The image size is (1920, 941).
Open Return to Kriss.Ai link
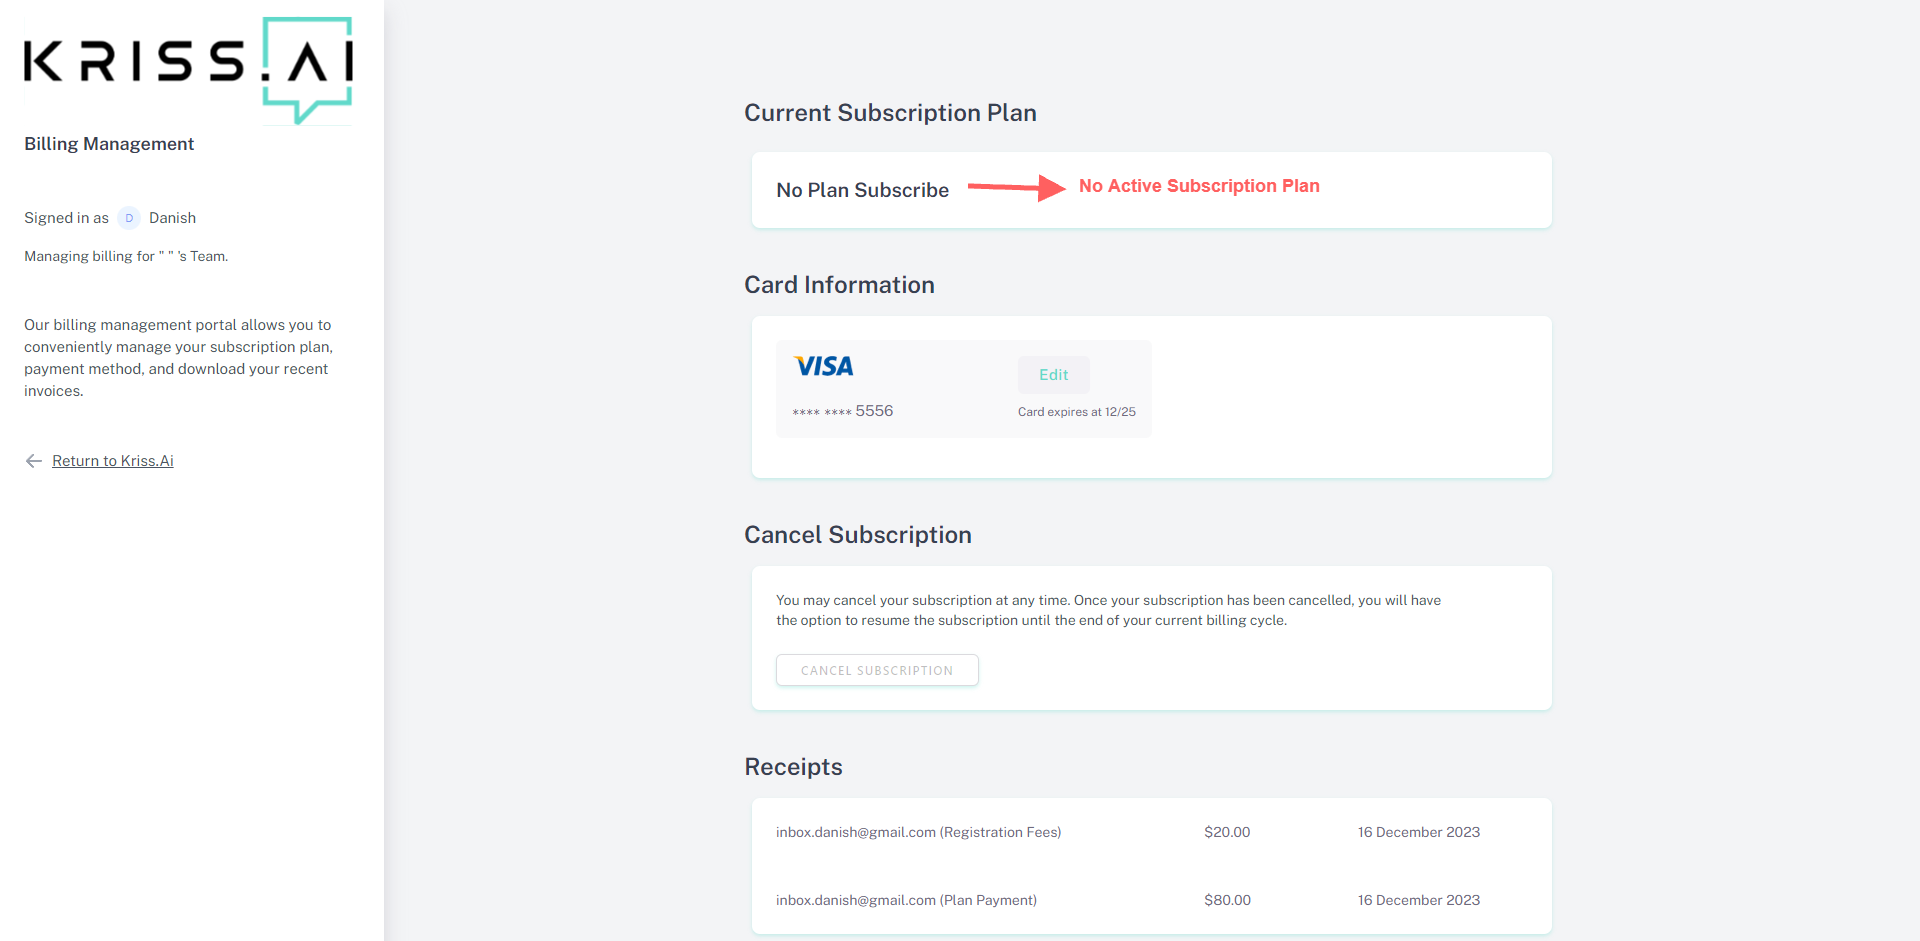tap(113, 461)
